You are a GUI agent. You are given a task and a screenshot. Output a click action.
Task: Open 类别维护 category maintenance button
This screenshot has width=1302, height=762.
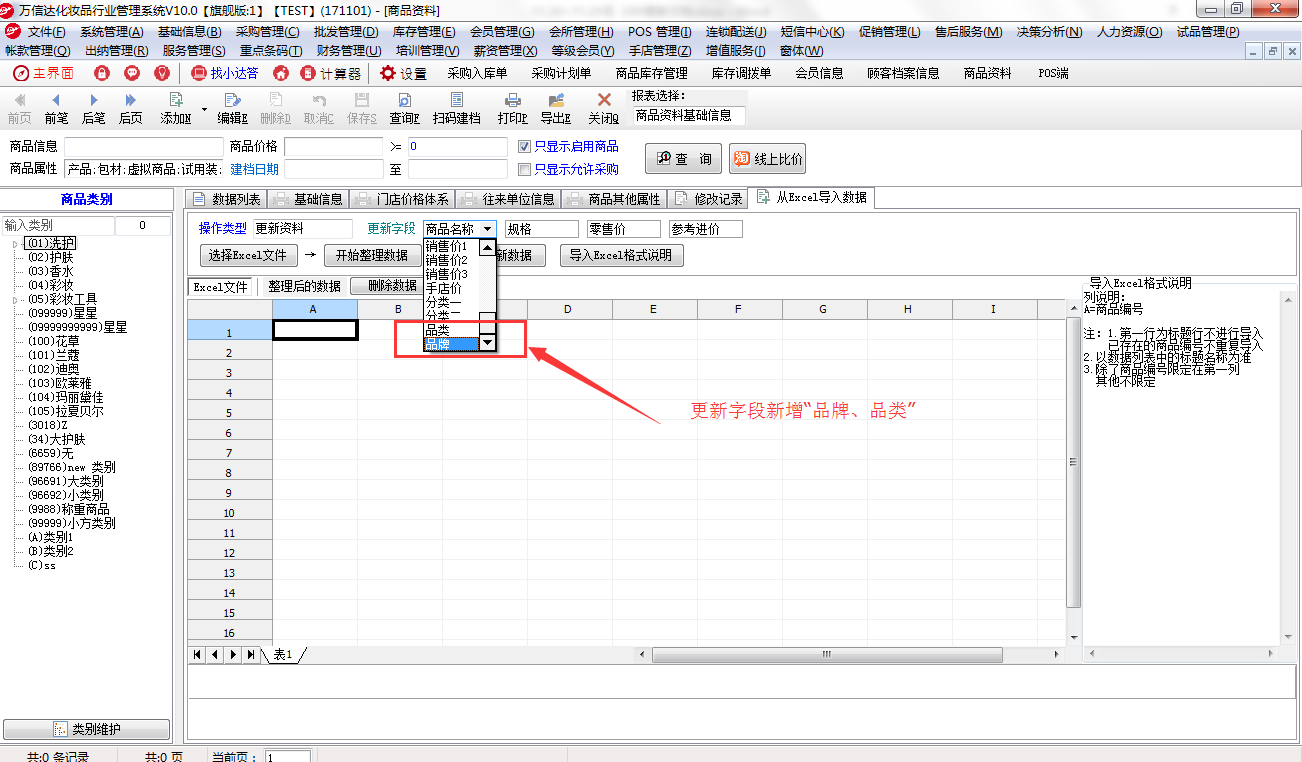[86, 730]
